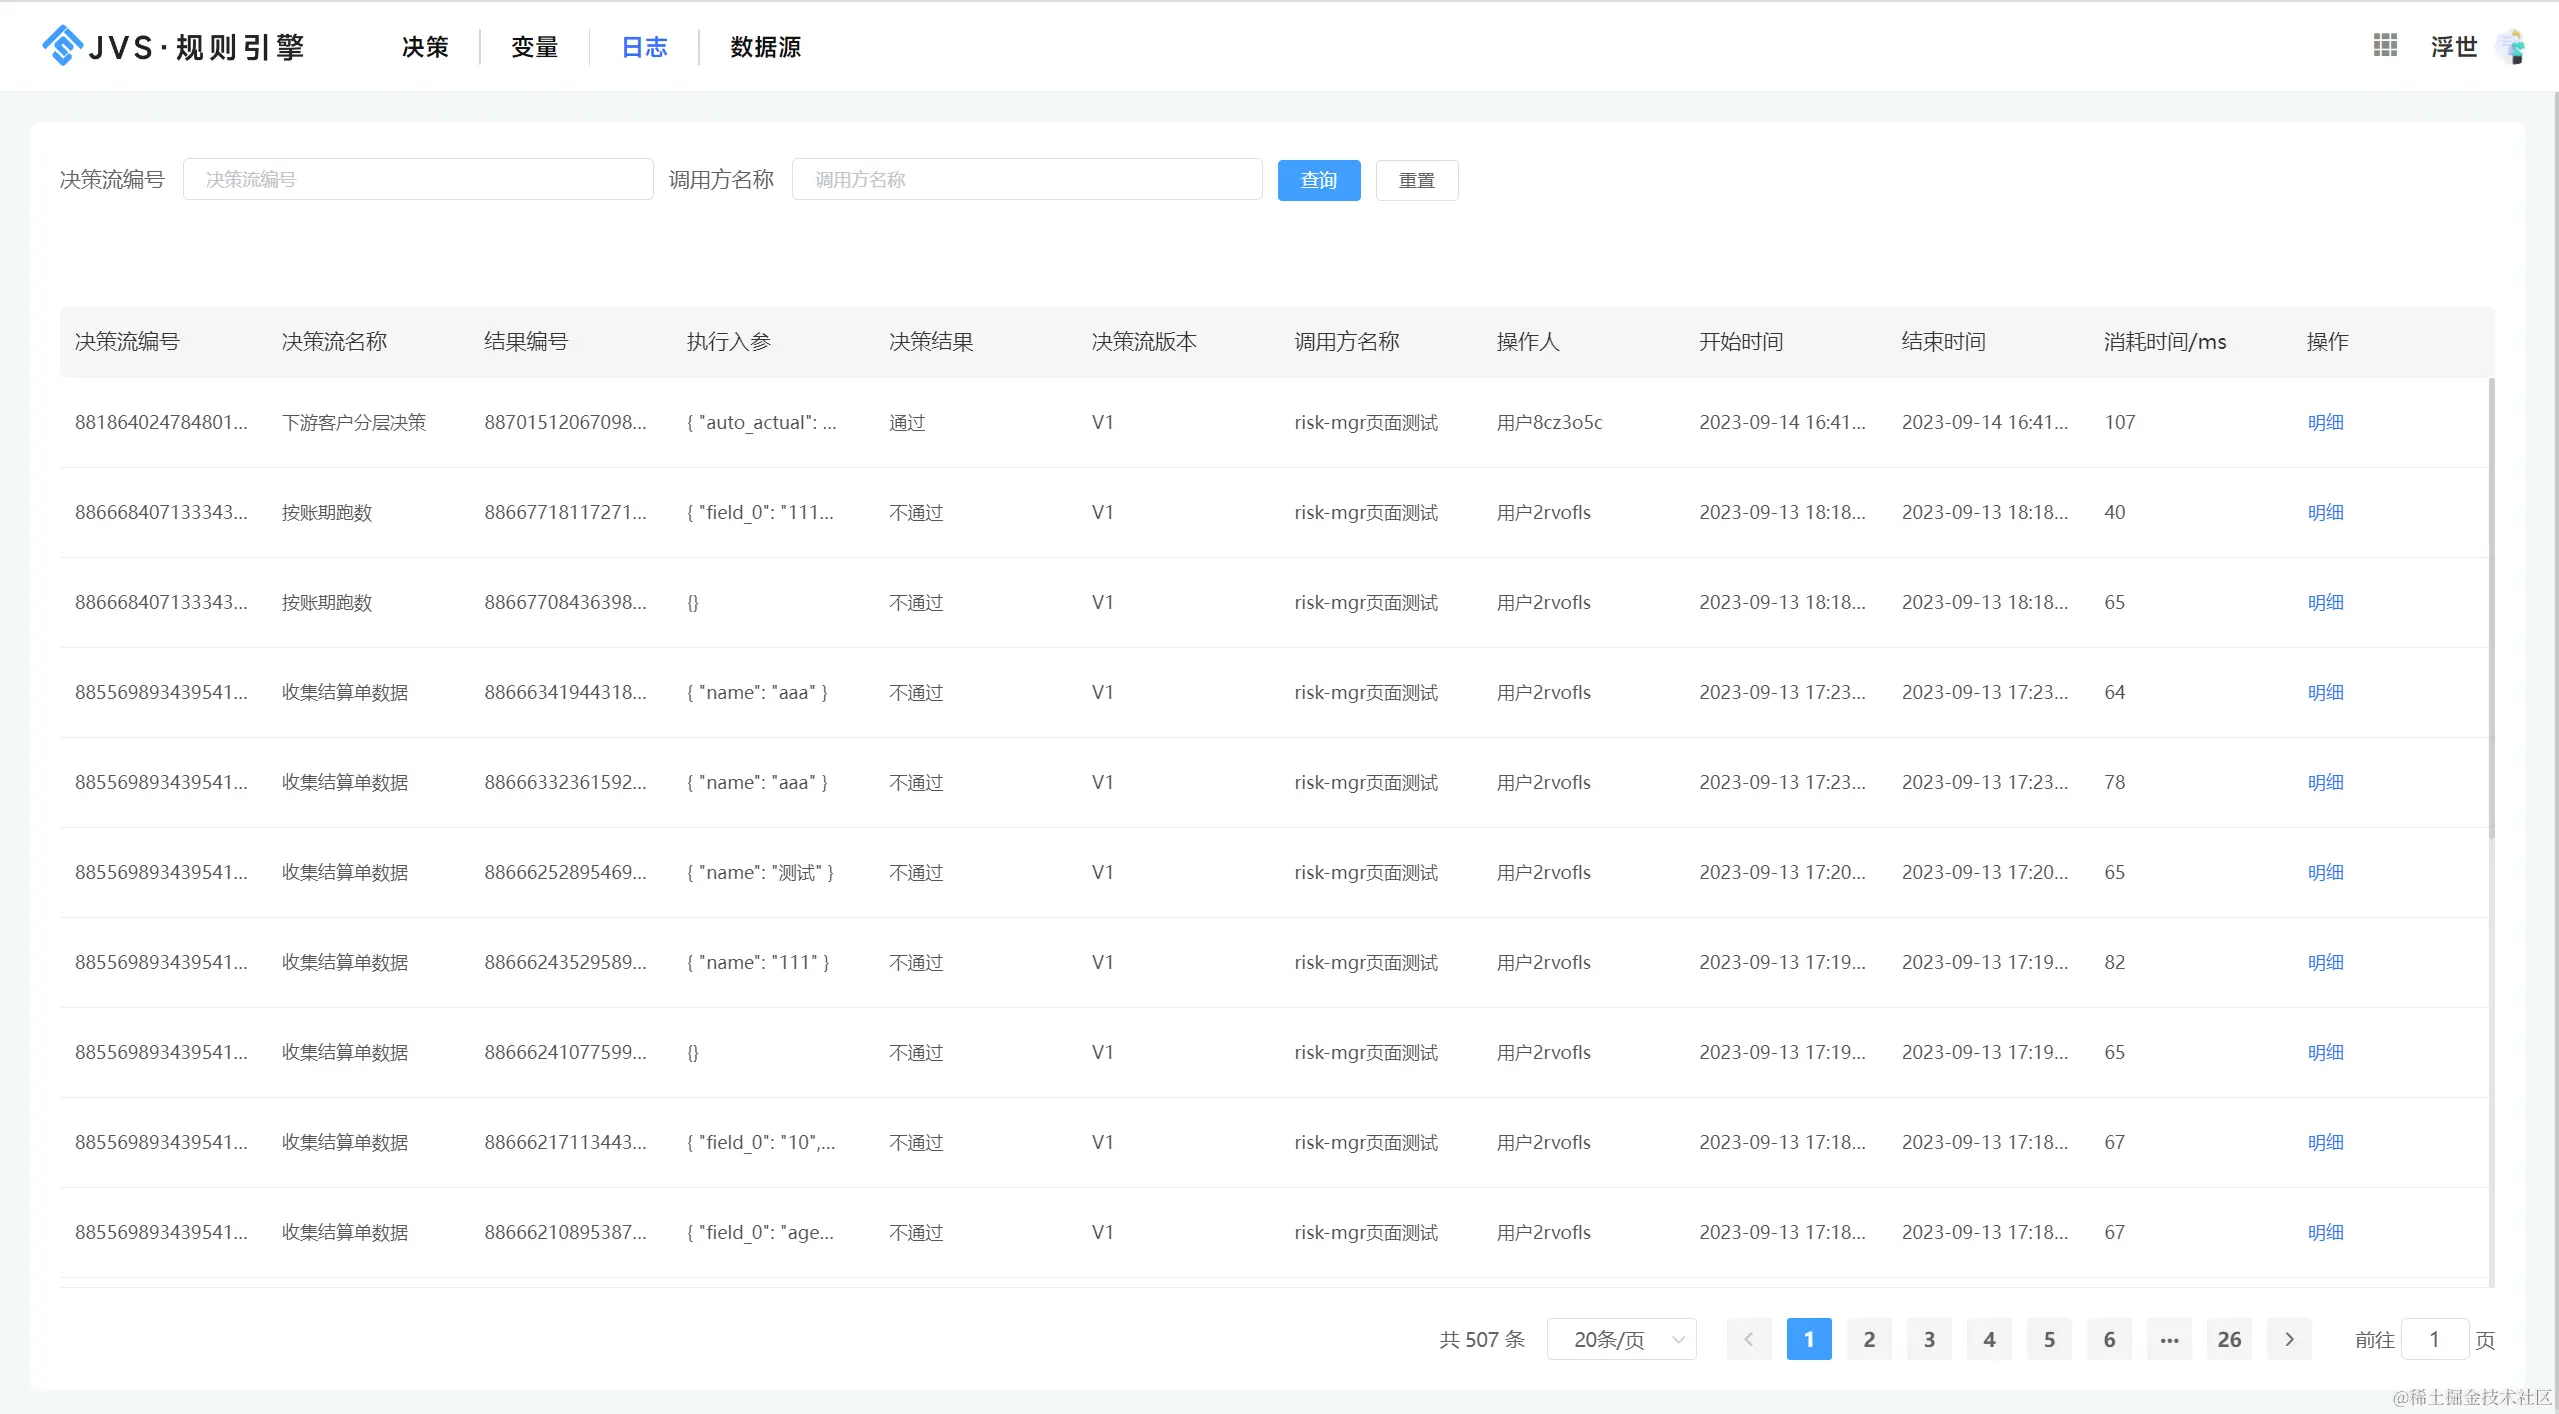Focus the 决策流编号 input field

[x=418, y=180]
